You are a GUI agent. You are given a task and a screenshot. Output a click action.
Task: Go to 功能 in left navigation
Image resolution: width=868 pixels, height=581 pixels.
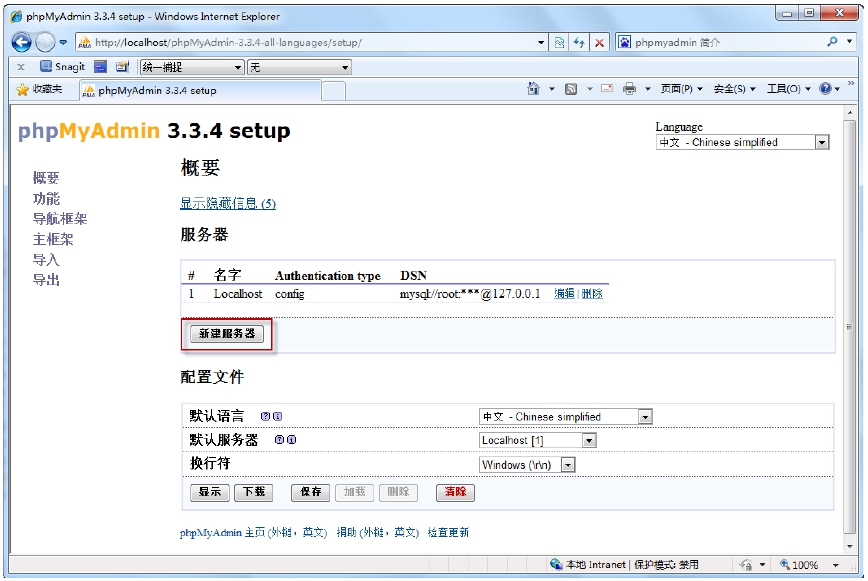[46, 199]
